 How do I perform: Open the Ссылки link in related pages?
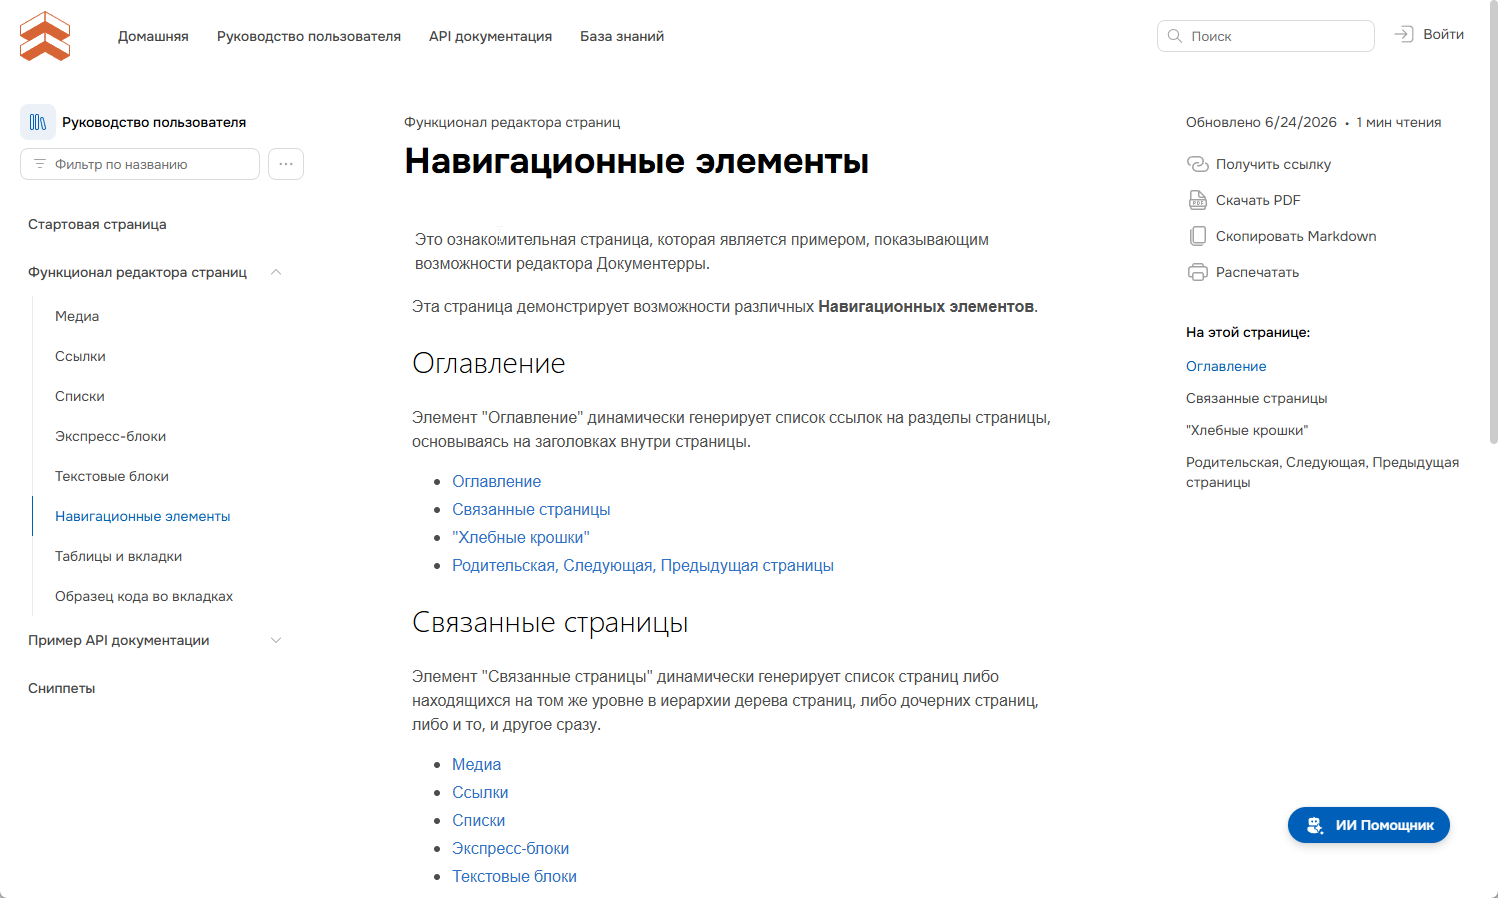[480, 792]
